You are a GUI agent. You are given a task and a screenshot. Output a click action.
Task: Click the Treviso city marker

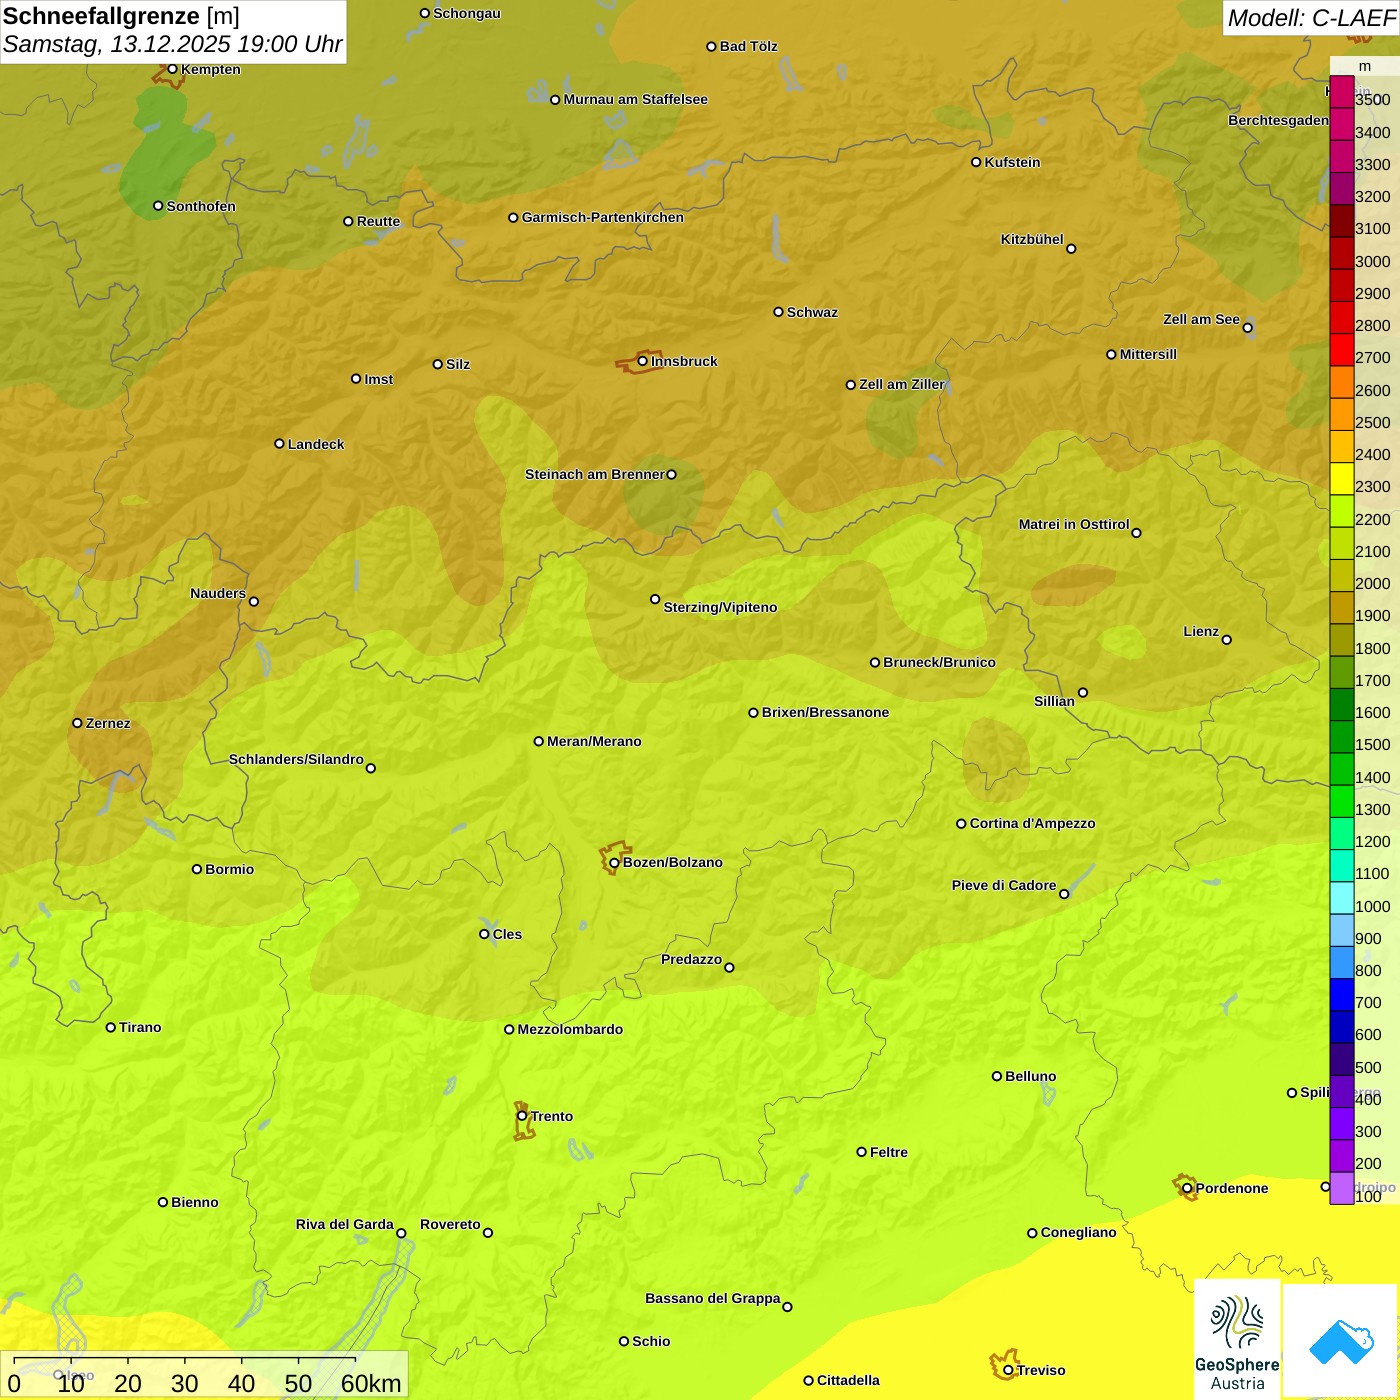(x=1008, y=1370)
